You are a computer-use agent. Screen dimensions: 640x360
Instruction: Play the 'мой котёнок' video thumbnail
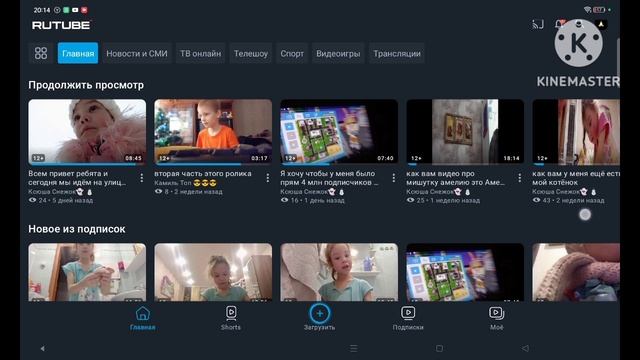pyautogui.click(x=576, y=132)
